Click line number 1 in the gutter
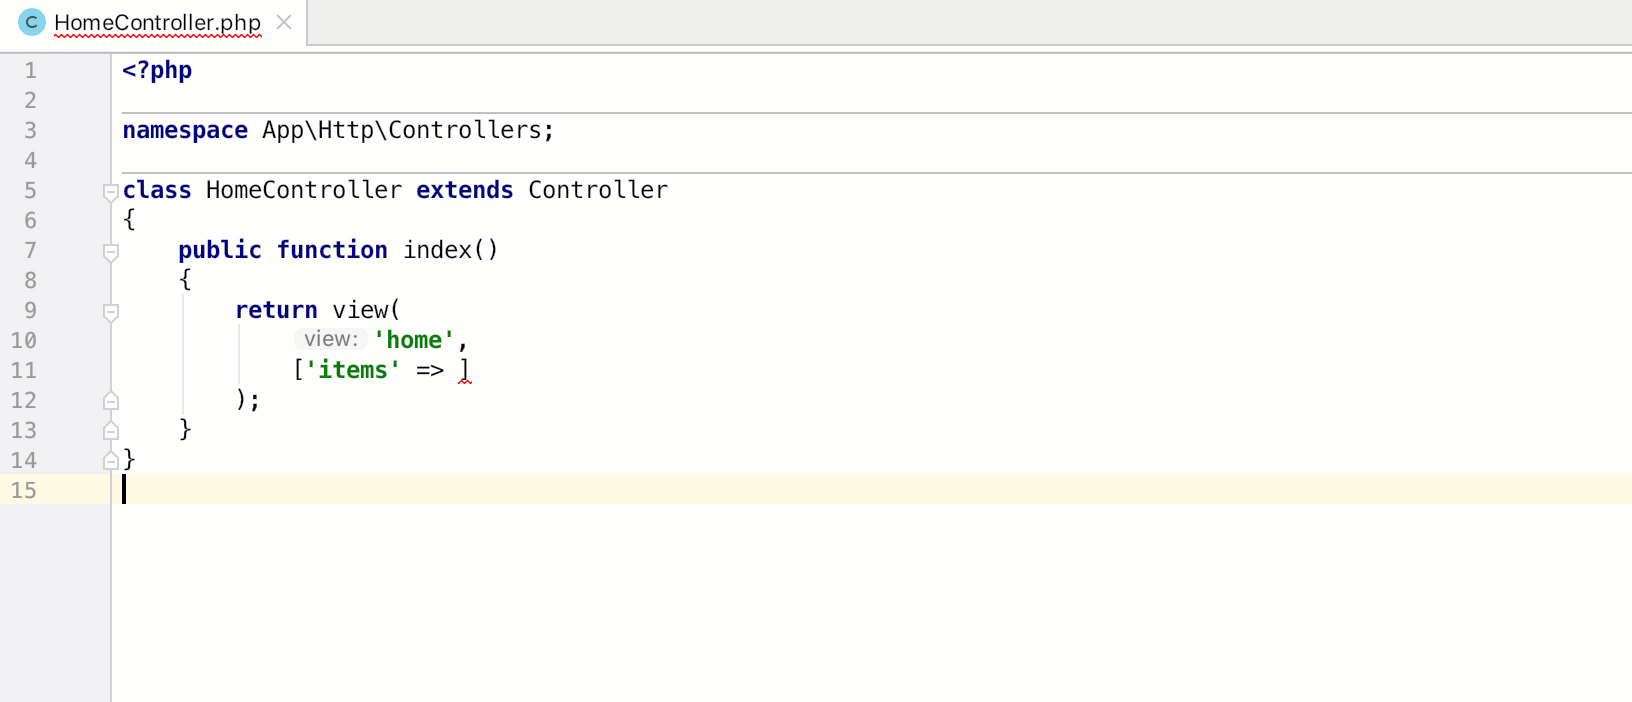1632x702 pixels. pos(30,71)
